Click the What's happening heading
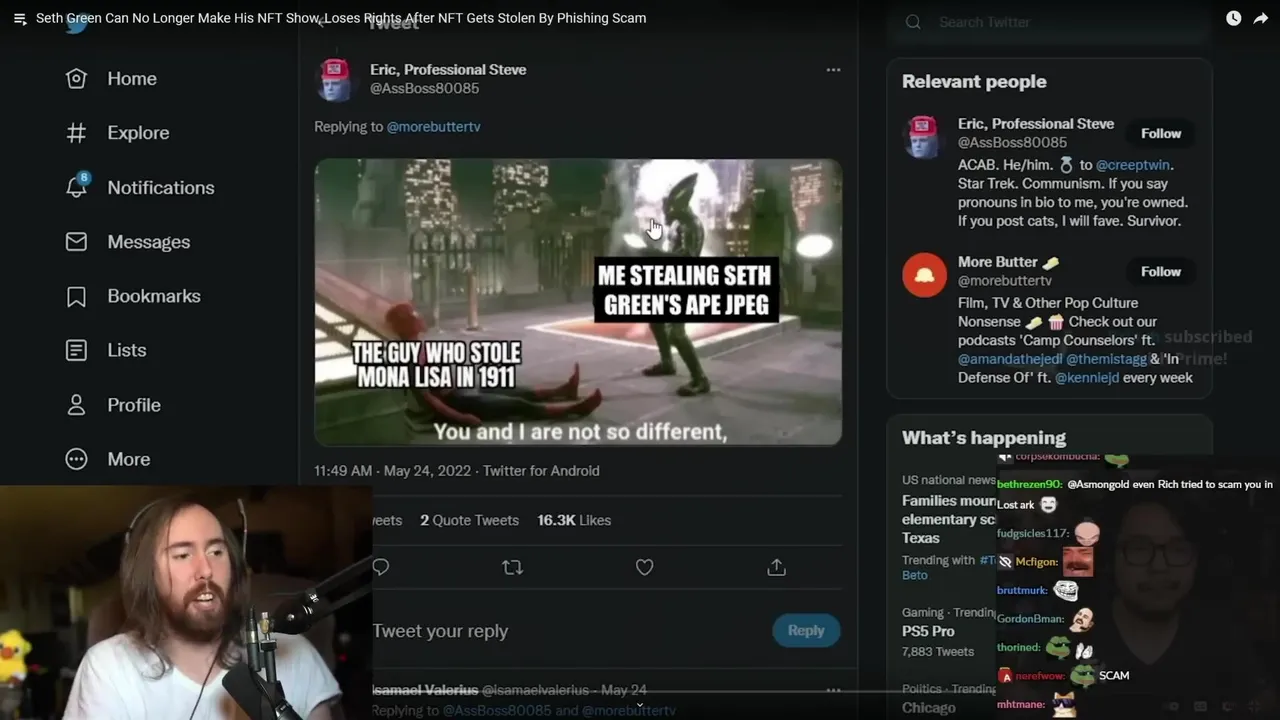1280x720 pixels. point(984,438)
